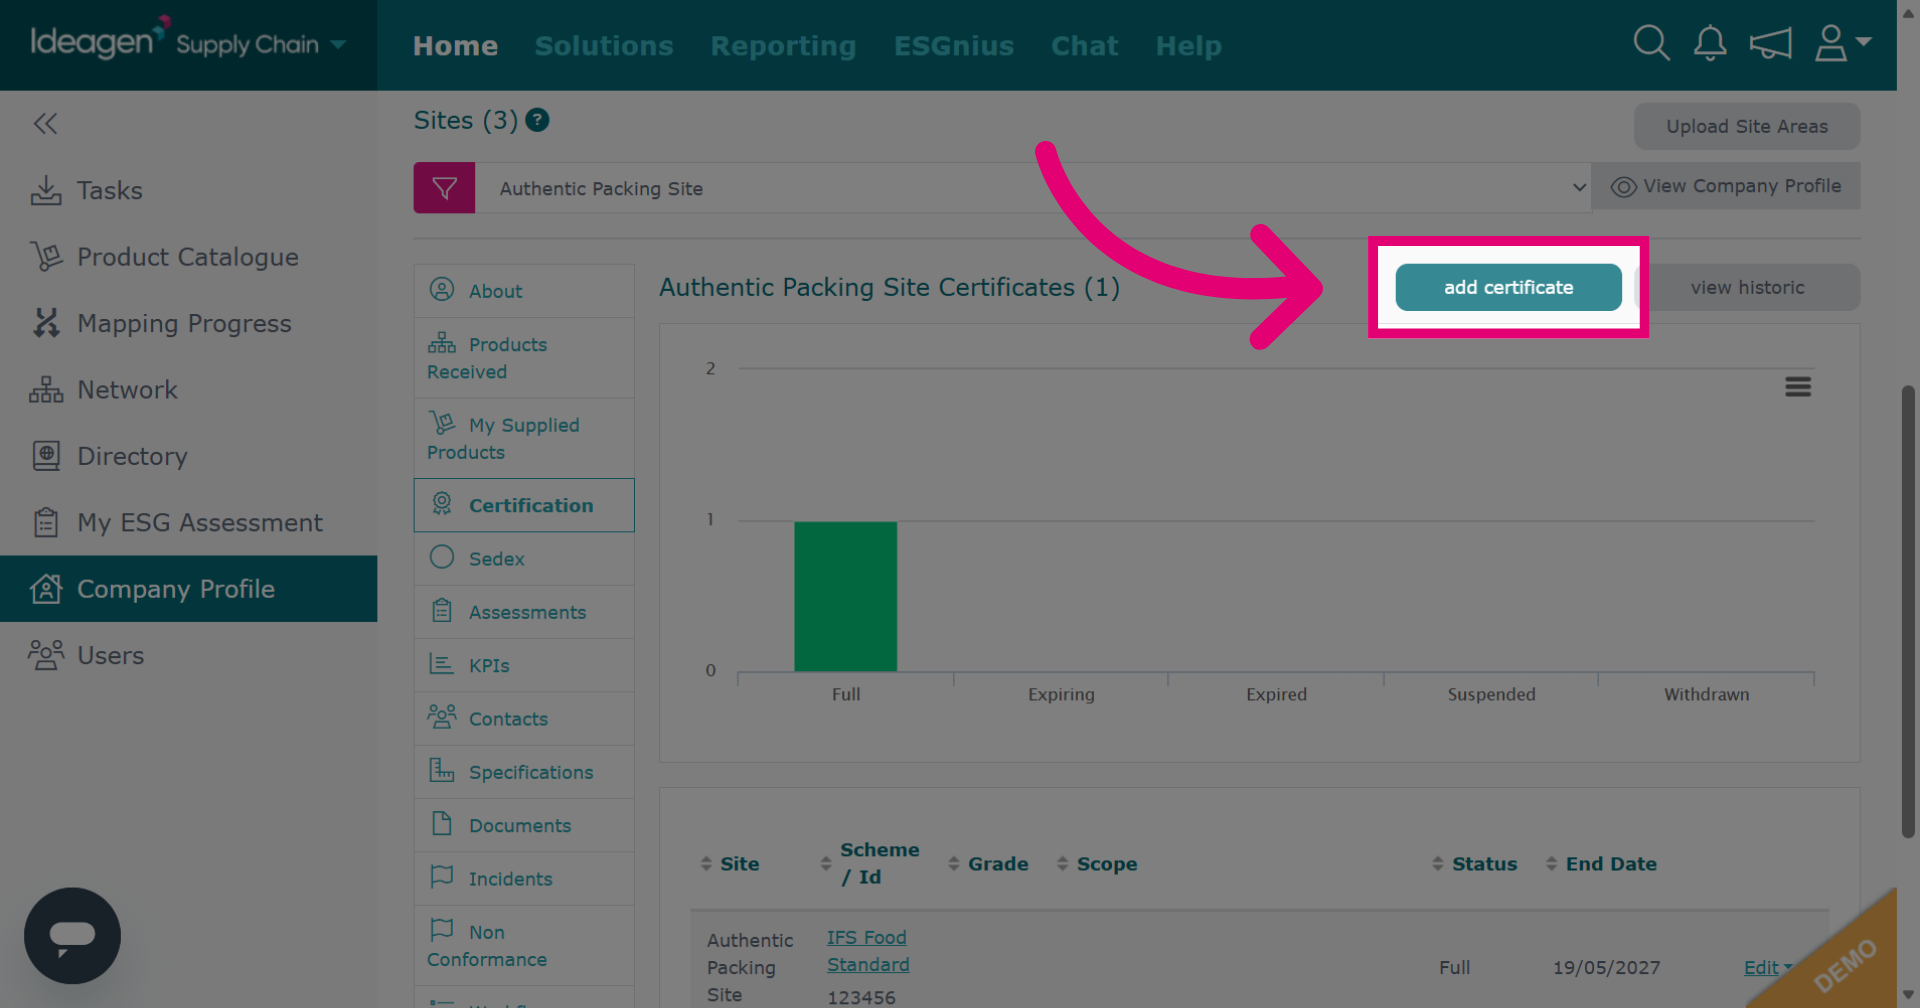The image size is (1920, 1008).
Task: Sort table by Scope column
Action: point(1097,864)
